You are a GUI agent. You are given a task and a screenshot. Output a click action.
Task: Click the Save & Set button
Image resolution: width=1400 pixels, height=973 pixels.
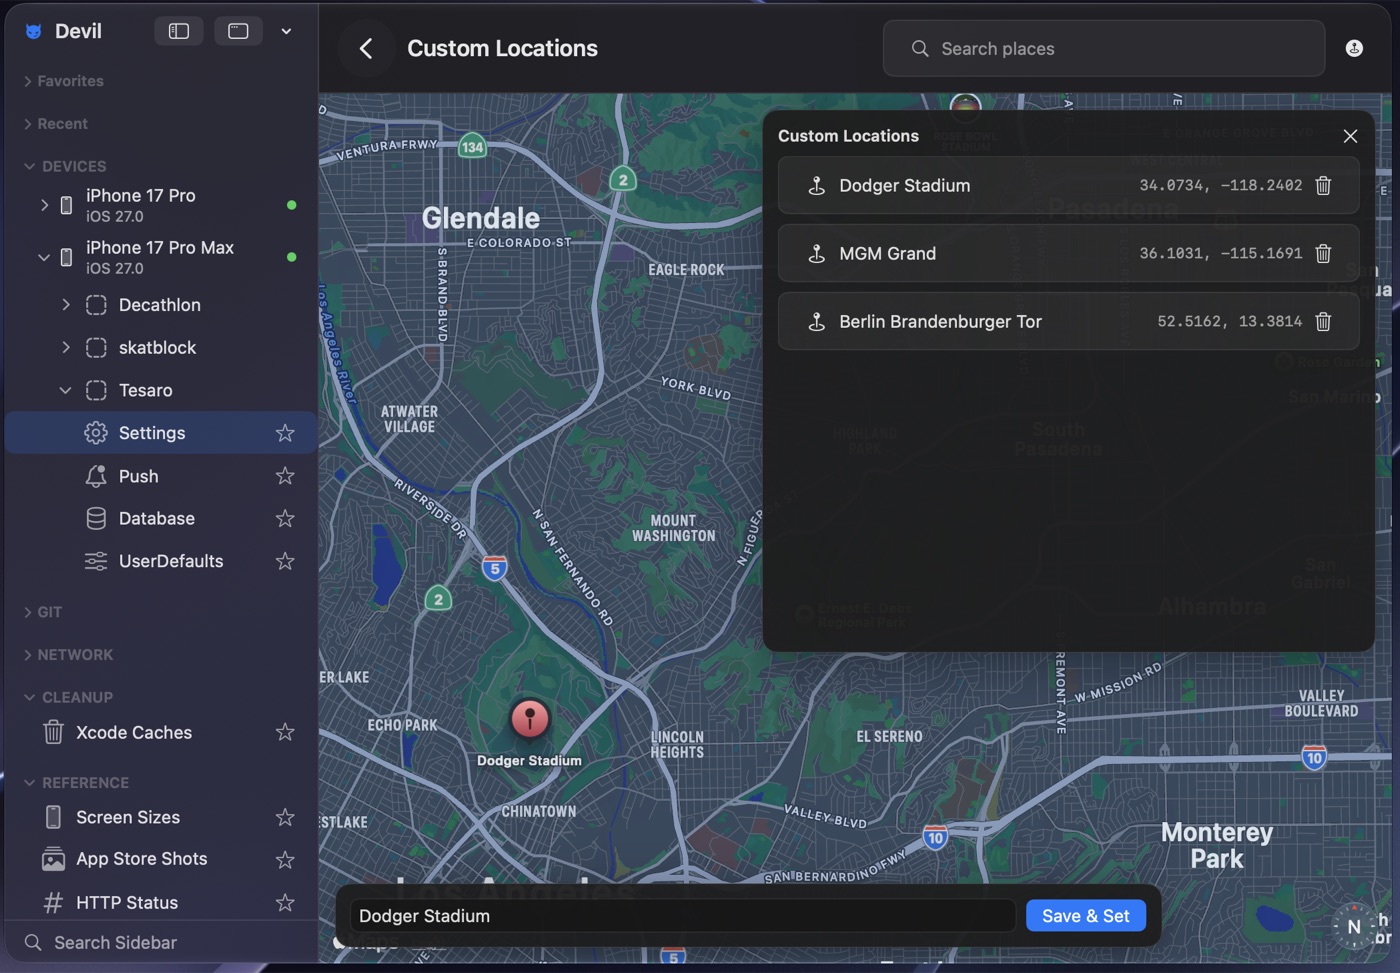(1085, 915)
